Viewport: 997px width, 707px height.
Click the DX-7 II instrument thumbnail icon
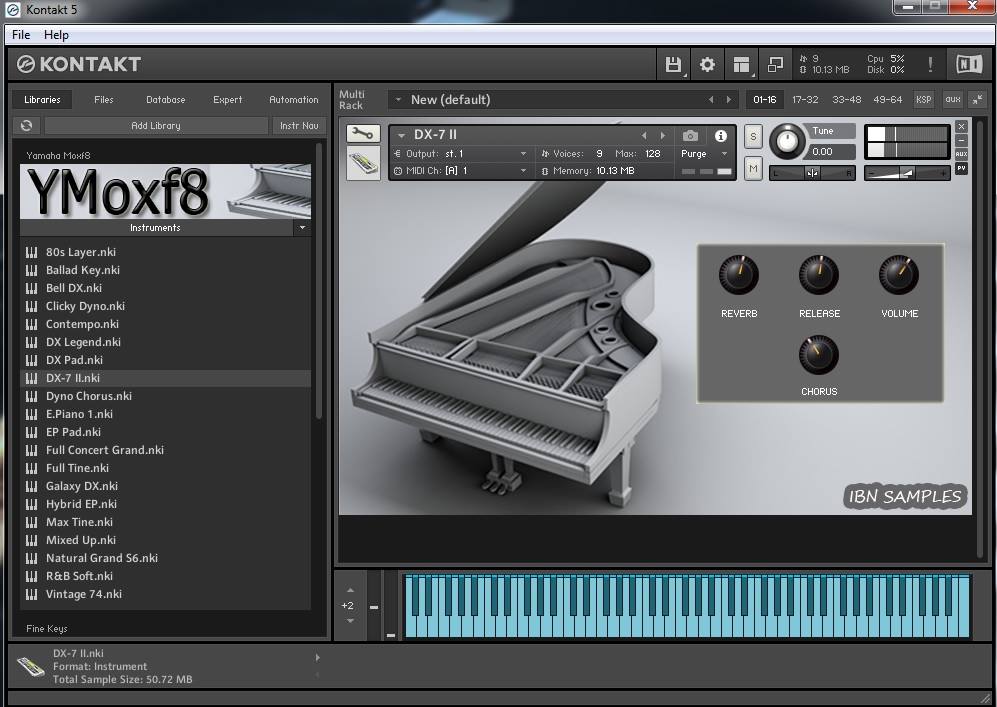[x=363, y=163]
